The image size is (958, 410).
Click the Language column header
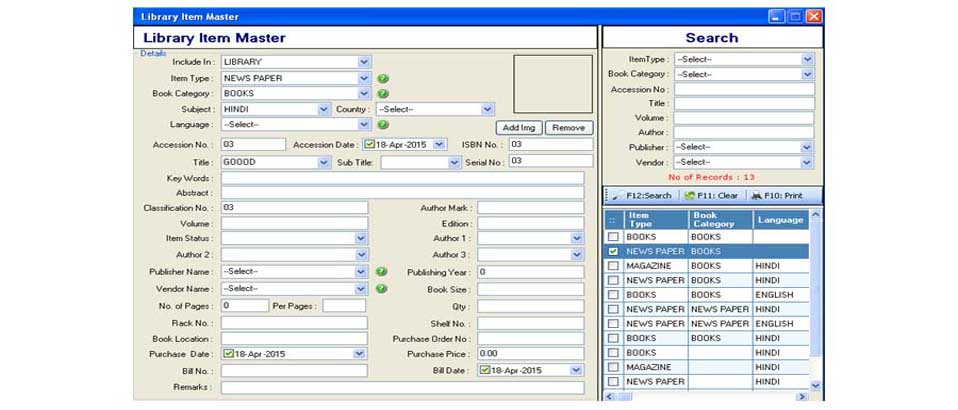780,219
